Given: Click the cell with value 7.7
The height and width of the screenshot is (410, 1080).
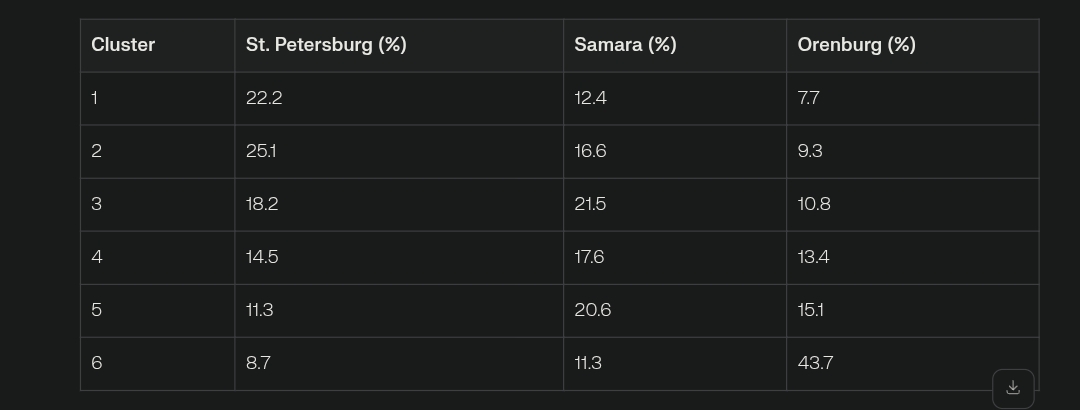Looking at the screenshot, I should tap(913, 99).
